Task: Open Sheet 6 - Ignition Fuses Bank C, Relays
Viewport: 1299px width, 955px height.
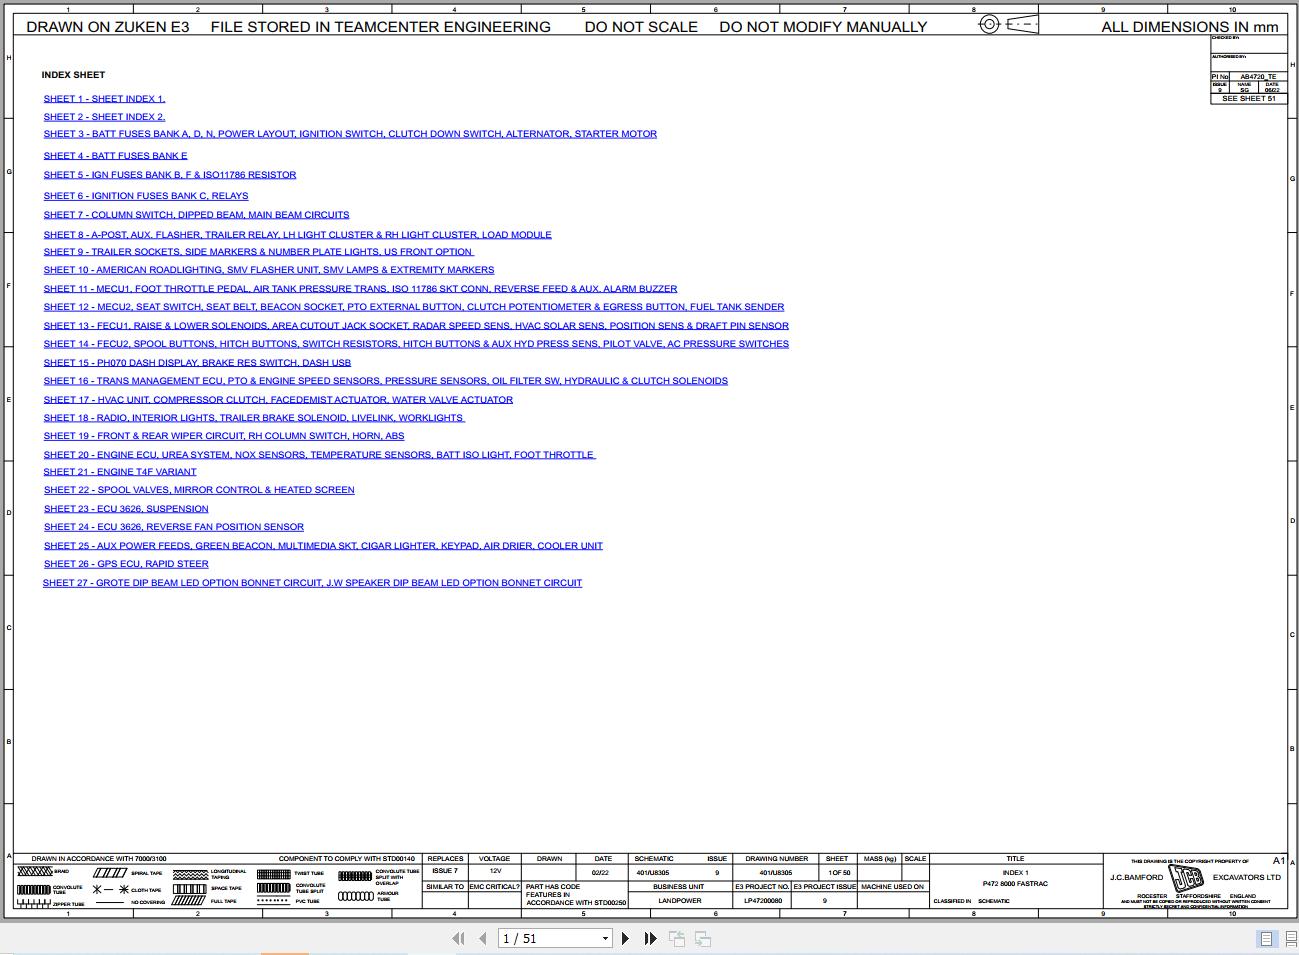Action: point(146,196)
